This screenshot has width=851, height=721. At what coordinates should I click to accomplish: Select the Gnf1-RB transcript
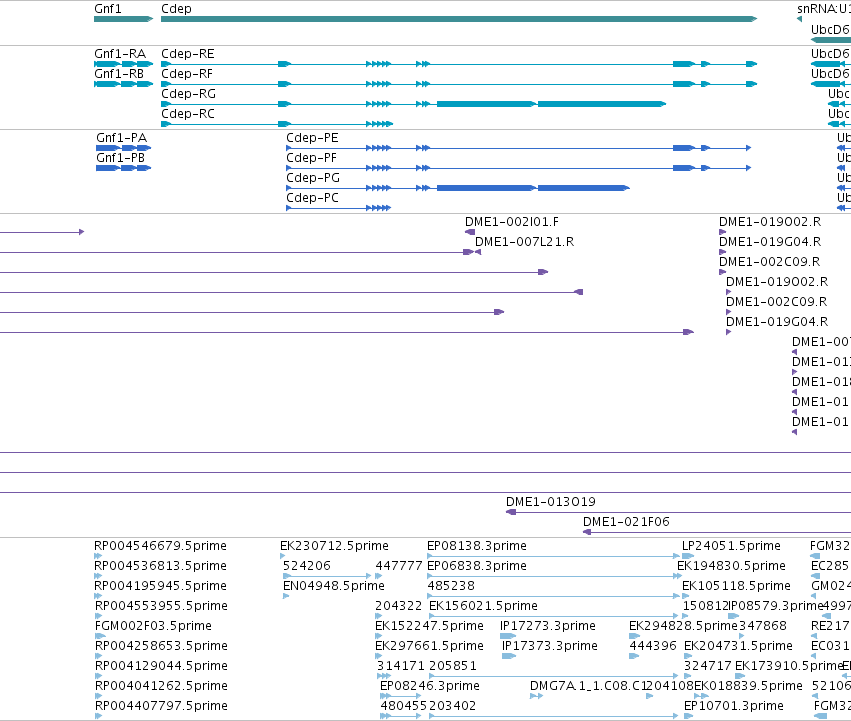tap(119, 74)
